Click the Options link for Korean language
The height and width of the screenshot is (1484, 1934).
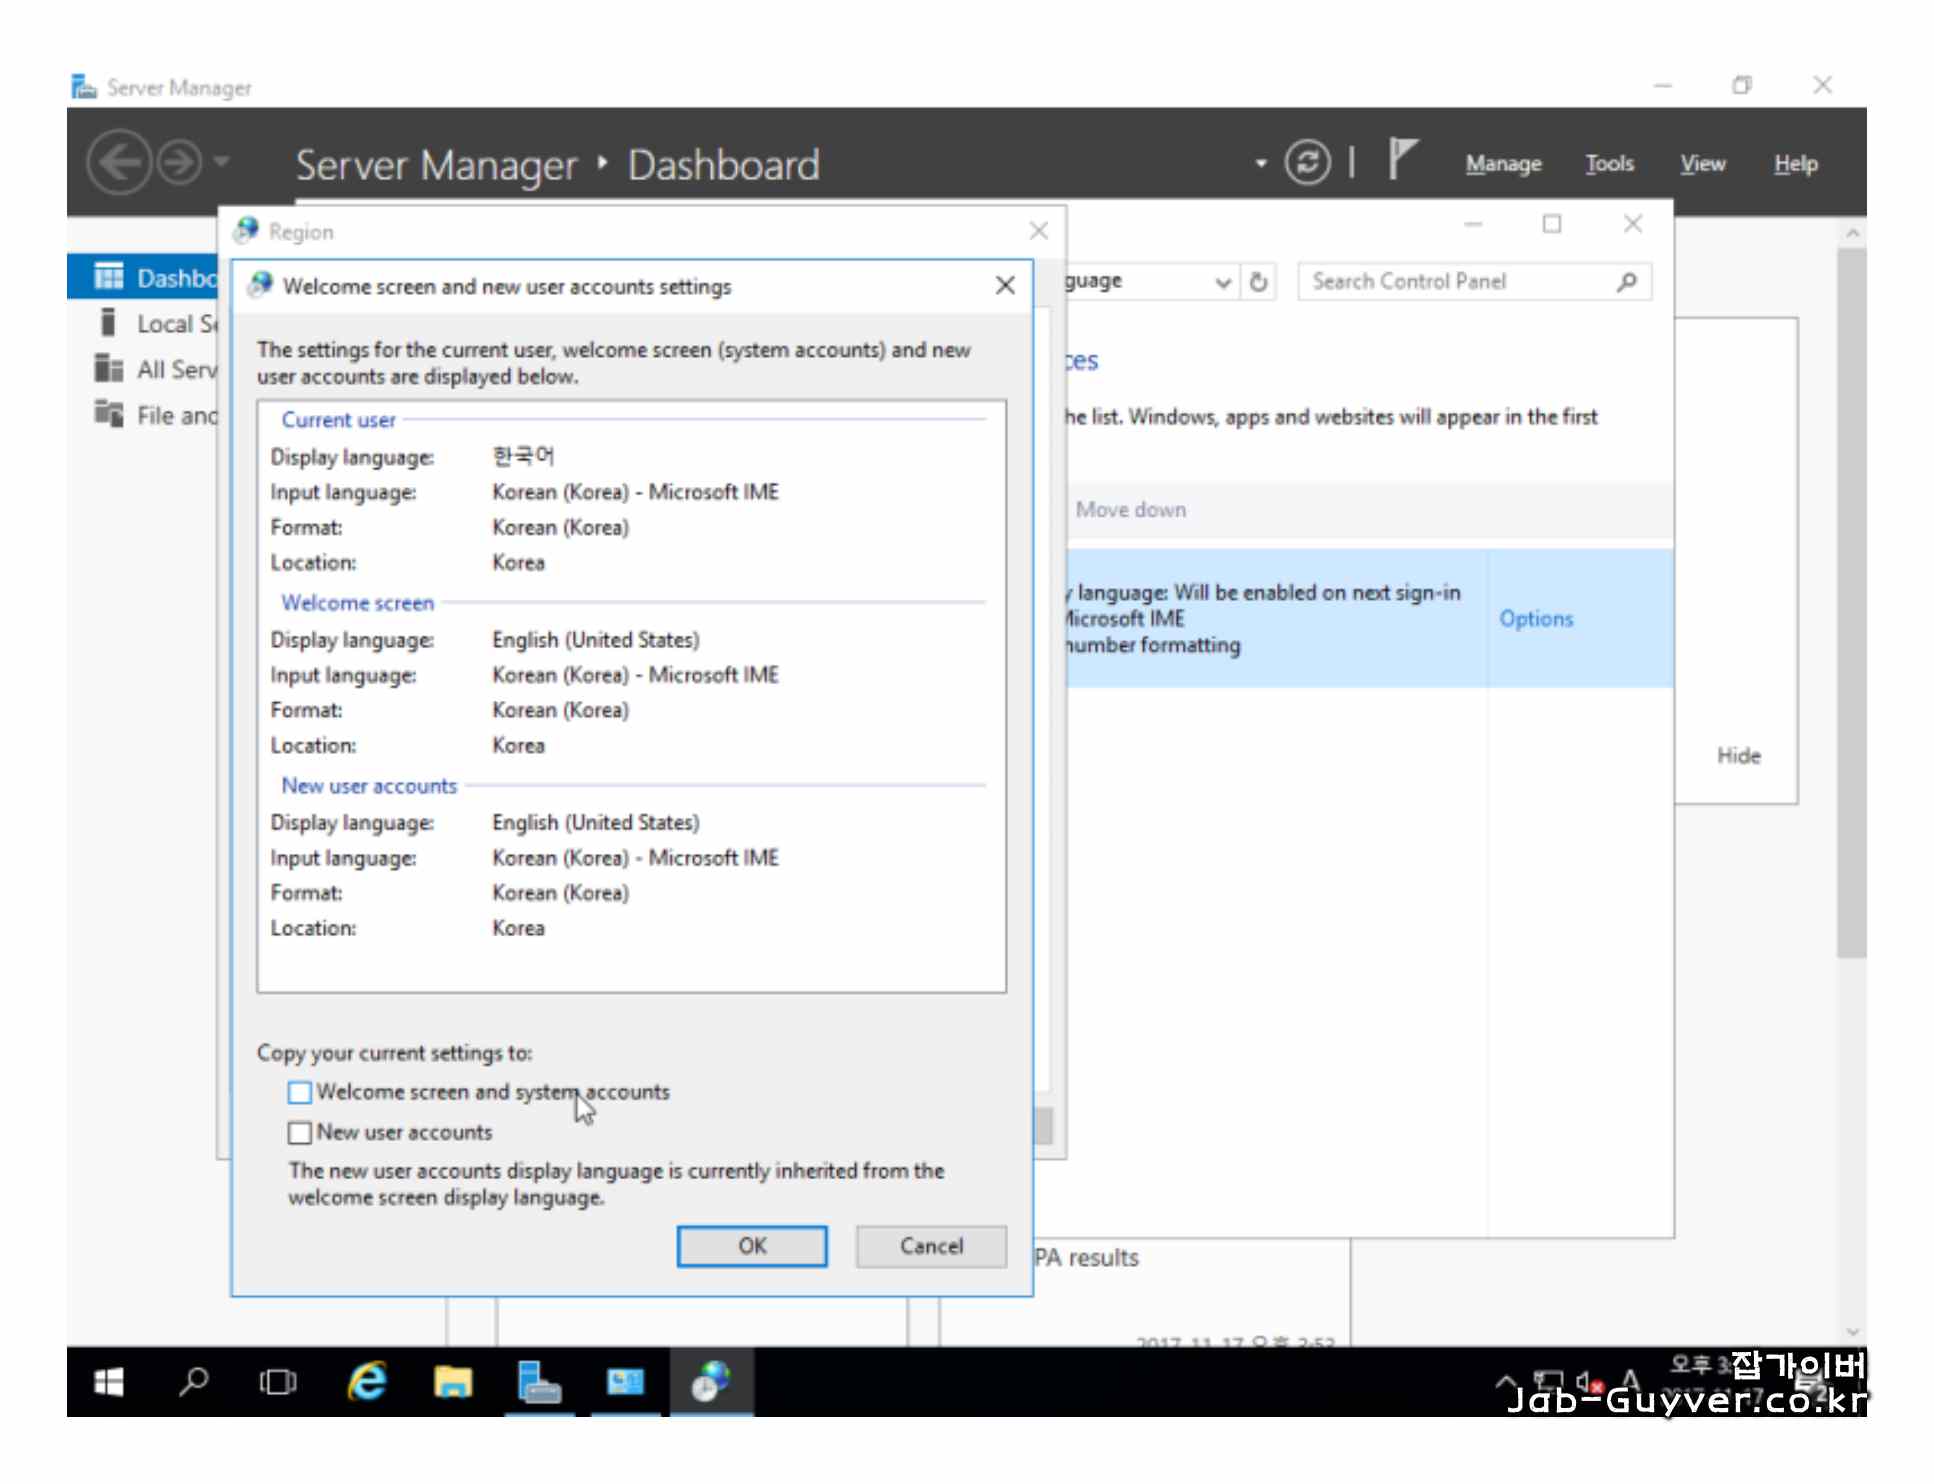[x=1536, y=619]
